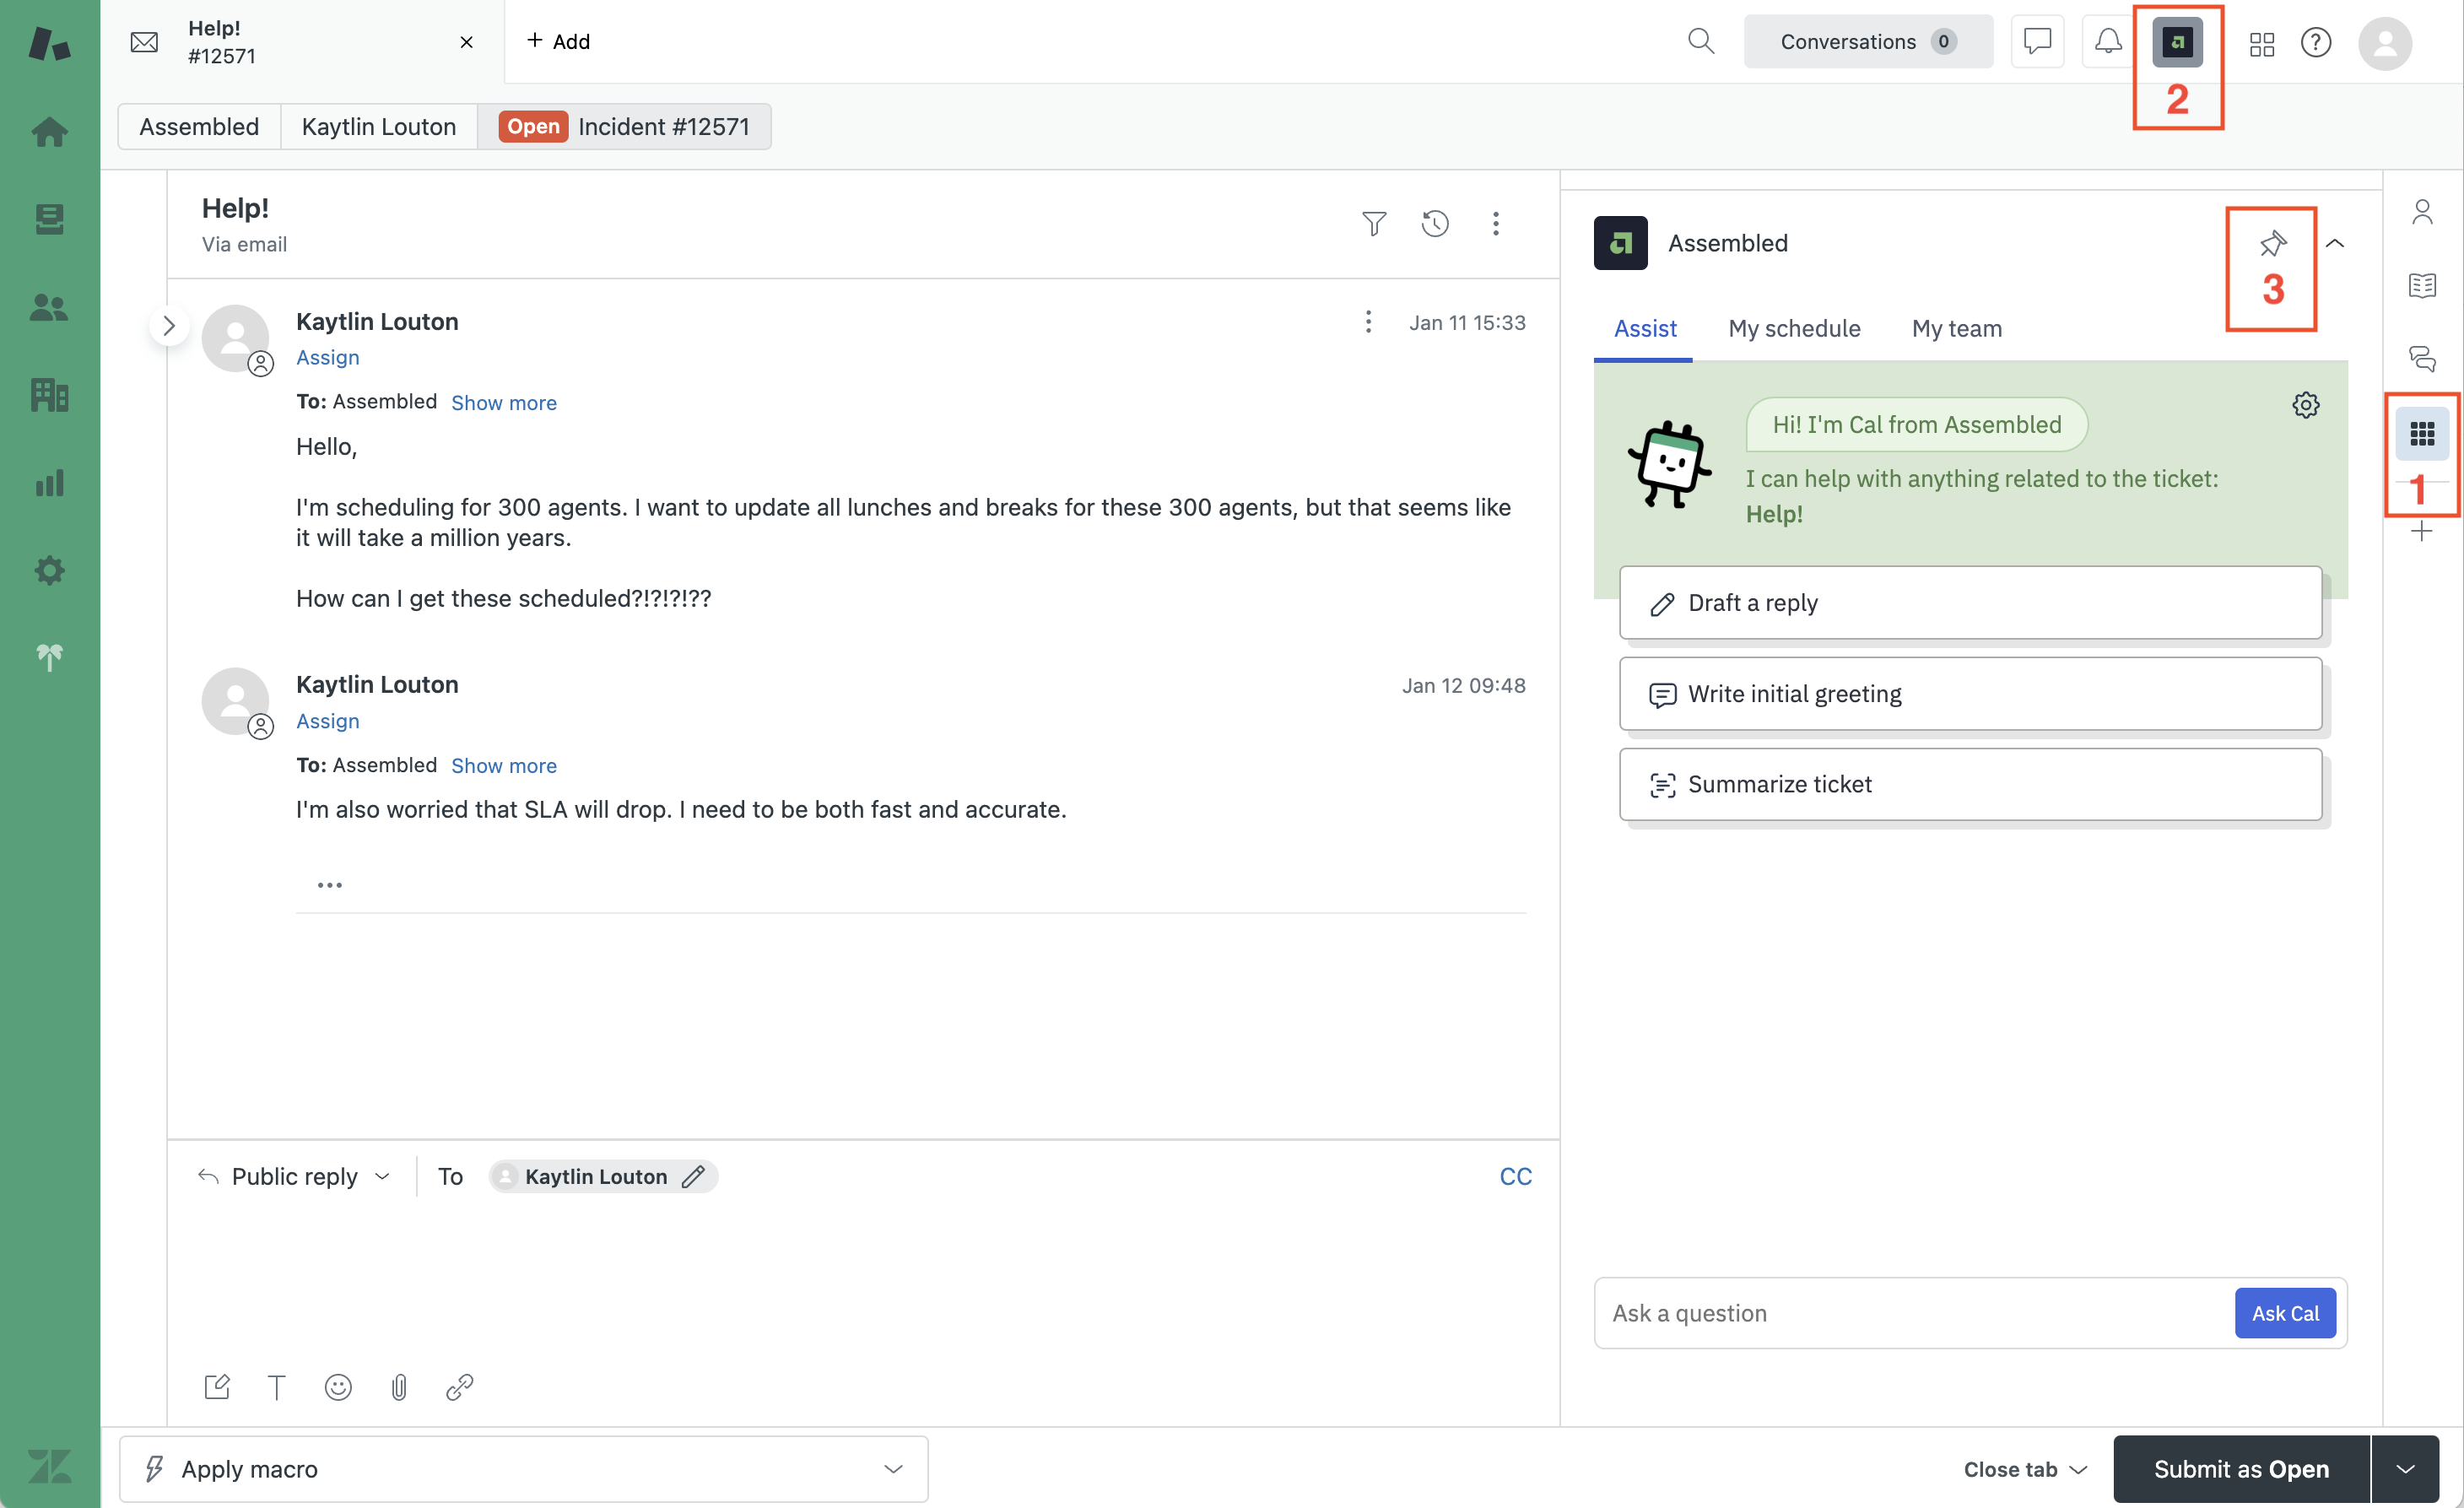Click the Assembled app icon in top bar
2464x1508 pixels.
pyautogui.click(x=2177, y=42)
